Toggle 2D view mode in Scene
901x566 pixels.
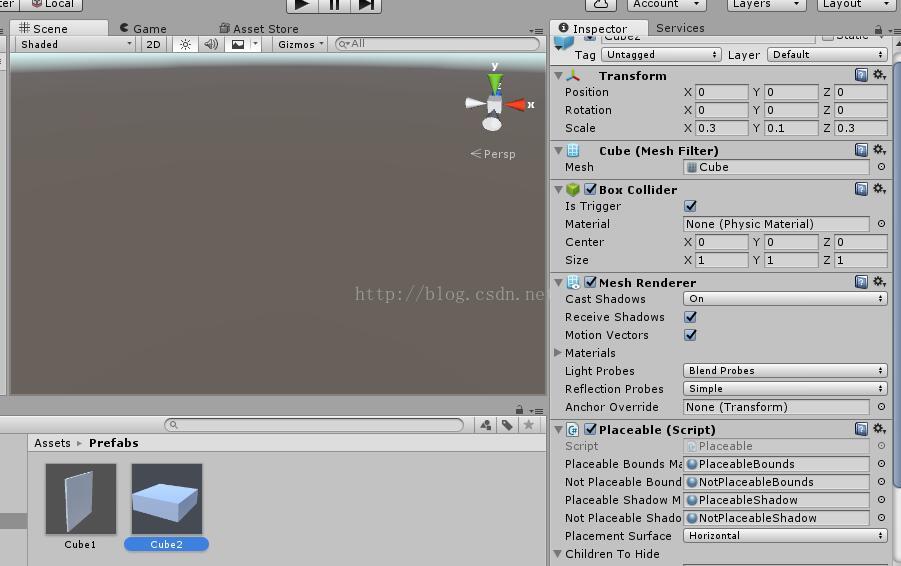coord(153,44)
